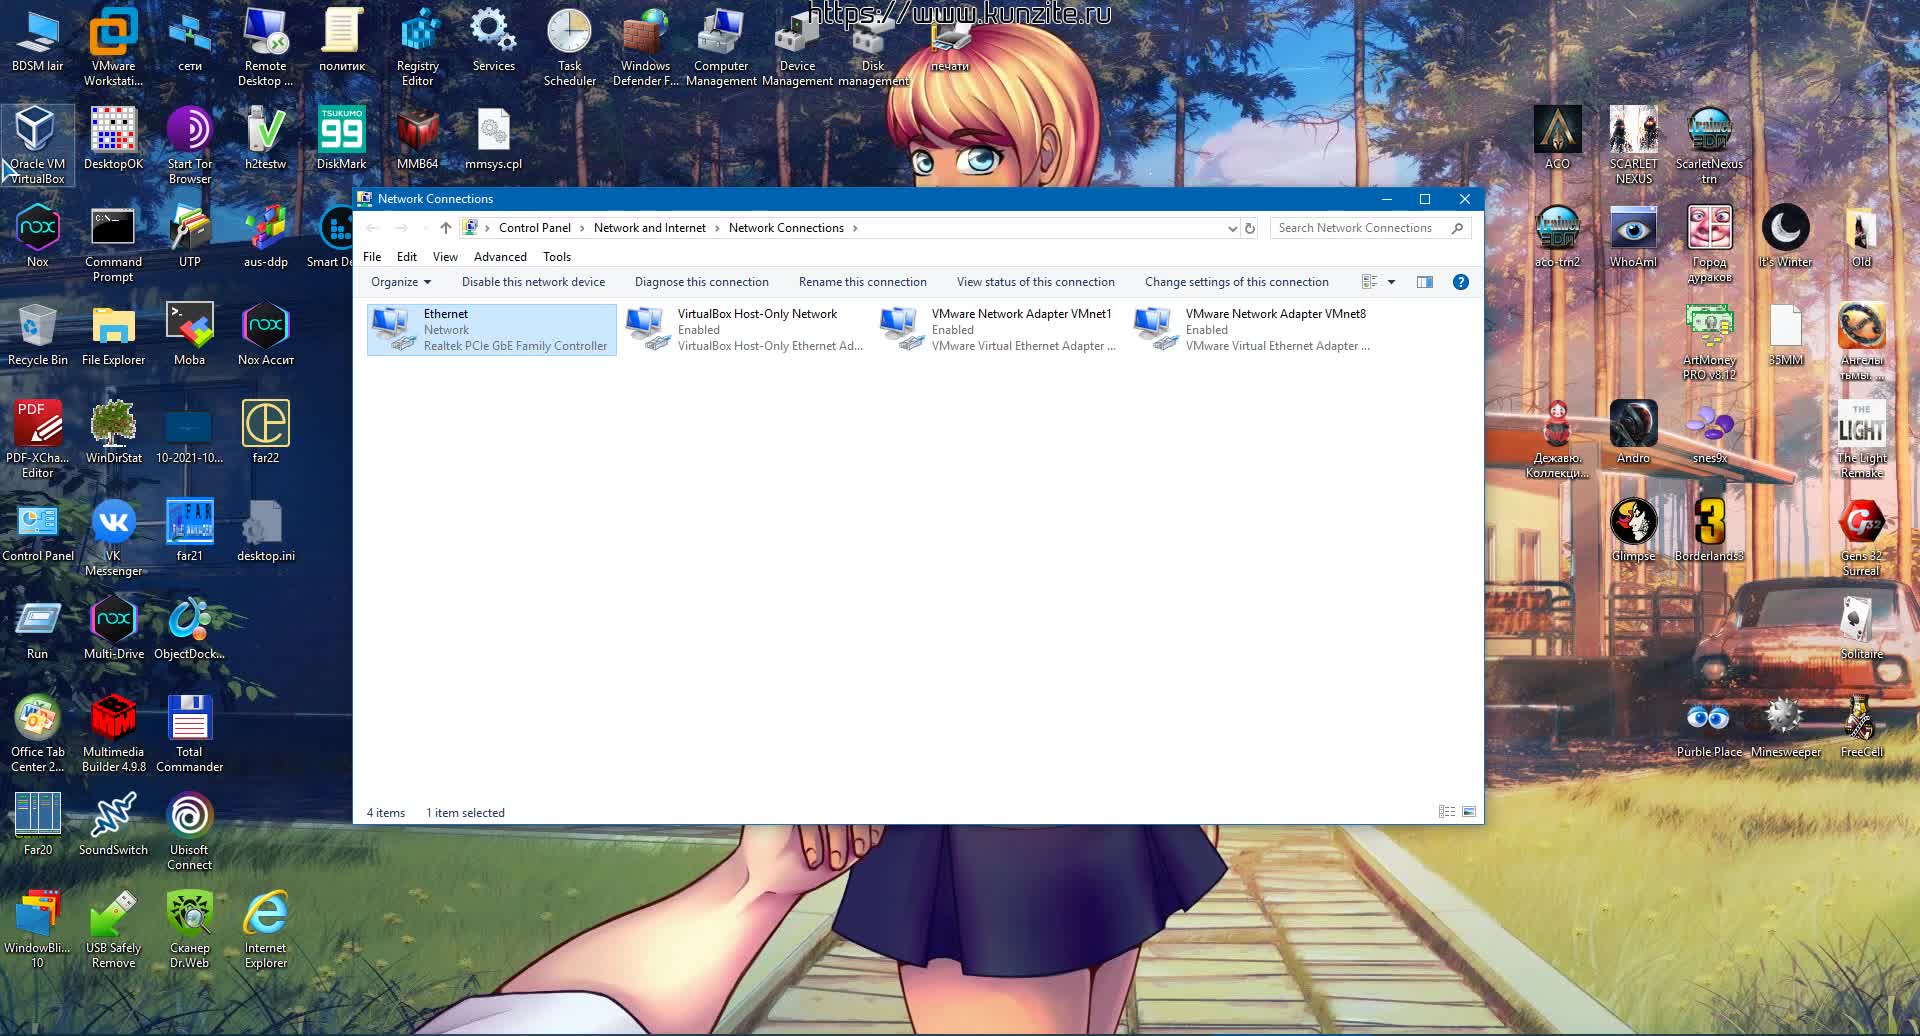Select the File Explorer desktop icon
This screenshot has height=1036, width=1920.
point(113,334)
